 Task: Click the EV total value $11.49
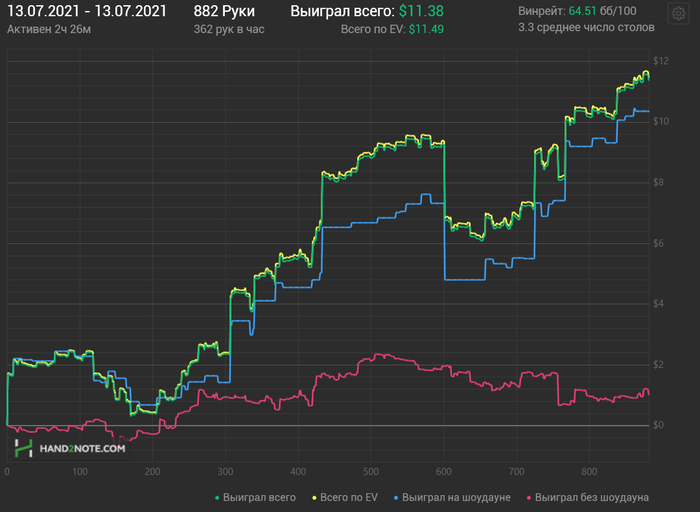pos(426,29)
